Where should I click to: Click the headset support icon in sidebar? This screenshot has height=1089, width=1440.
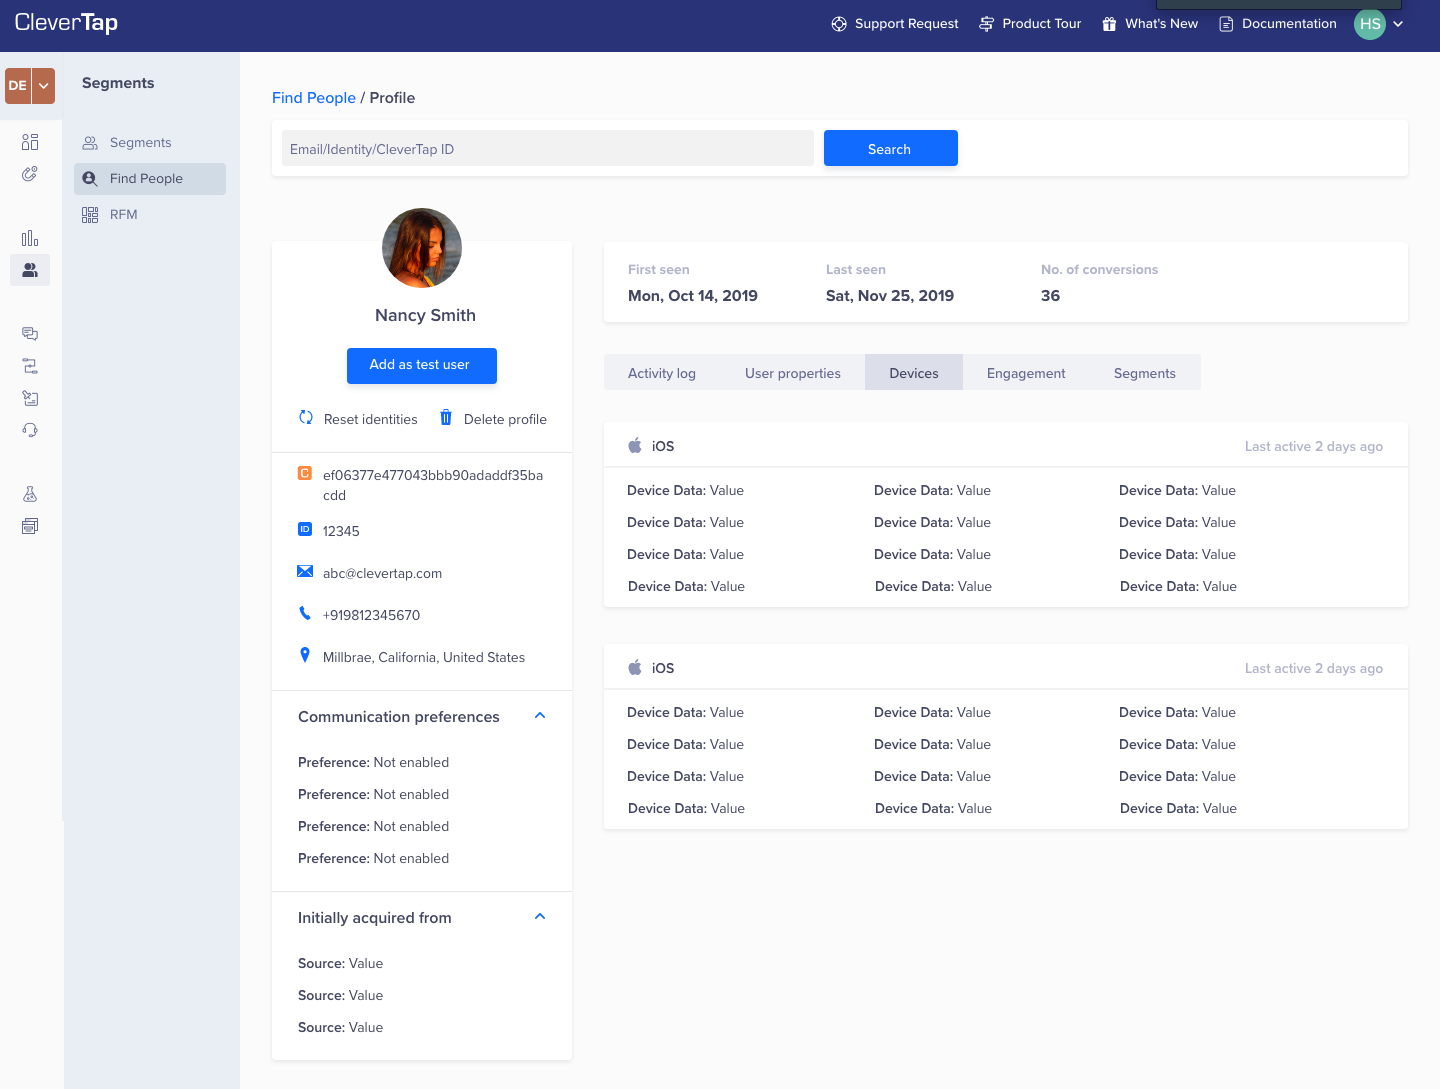[x=30, y=430]
